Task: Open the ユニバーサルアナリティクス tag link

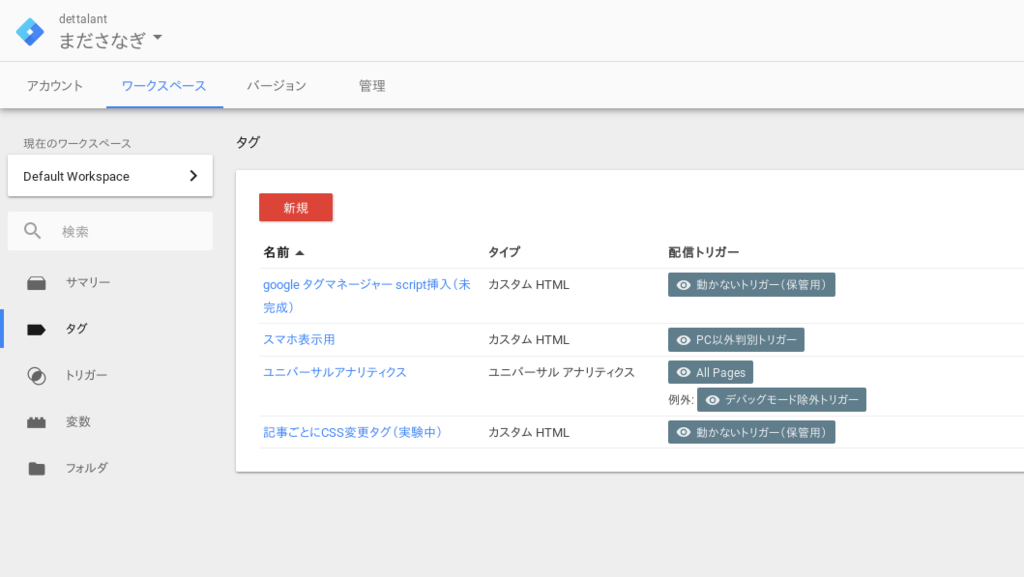Action: [x=334, y=372]
